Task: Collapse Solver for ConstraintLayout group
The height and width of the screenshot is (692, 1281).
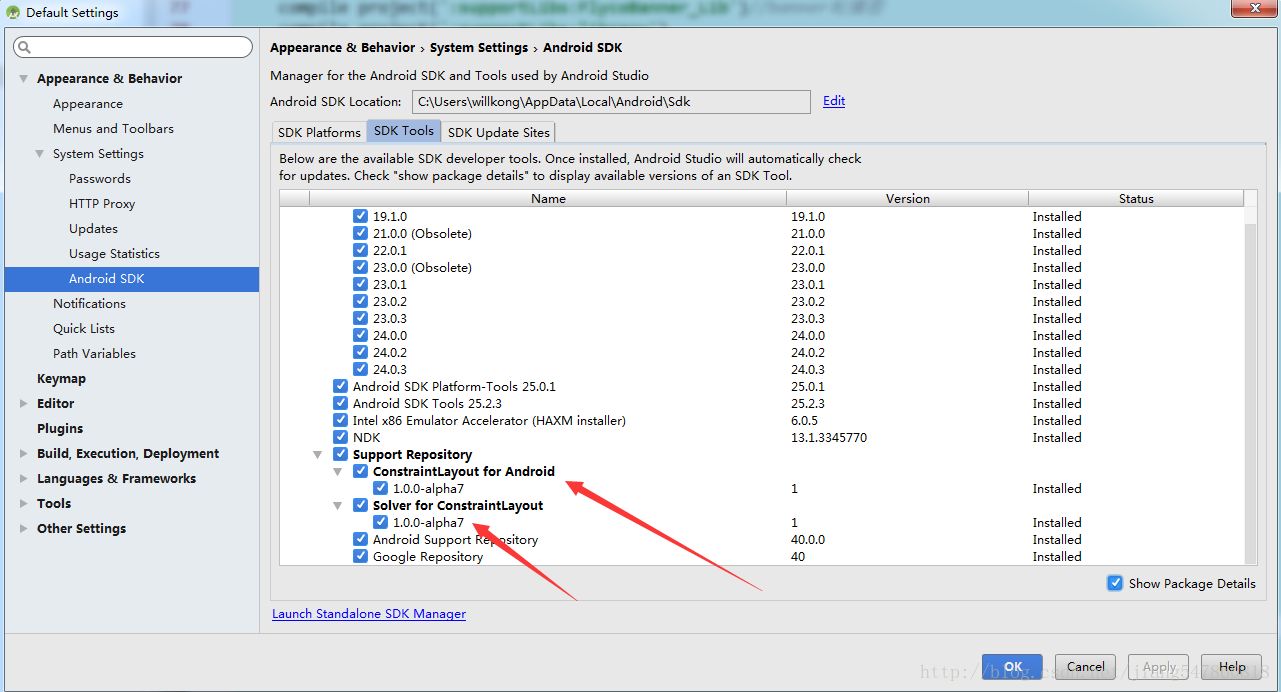Action: 338,505
